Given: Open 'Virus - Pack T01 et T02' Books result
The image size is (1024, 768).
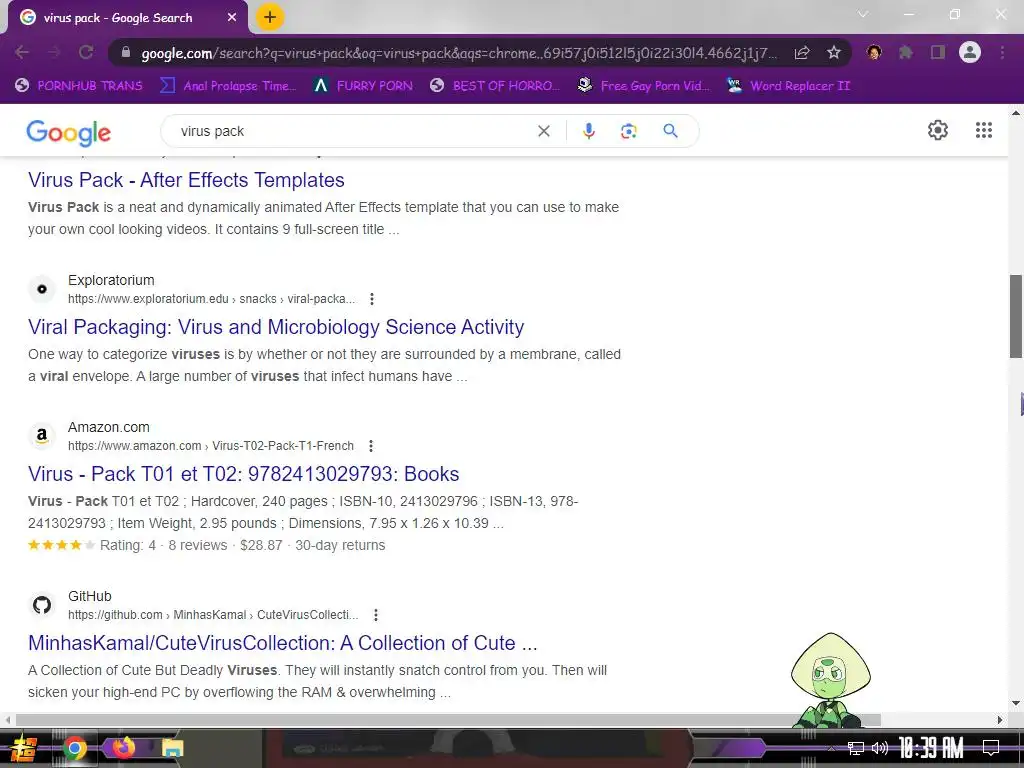Looking at the screenshot, I should tap(244, 473).
